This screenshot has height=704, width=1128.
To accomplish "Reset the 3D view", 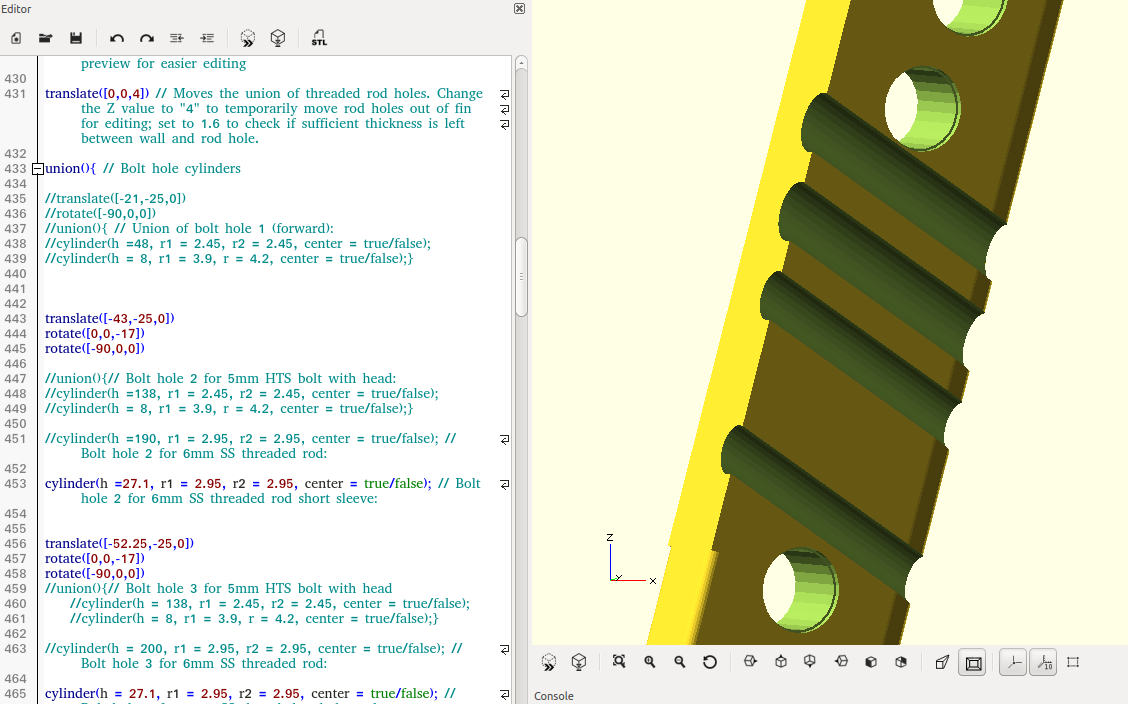I will 710,662.
